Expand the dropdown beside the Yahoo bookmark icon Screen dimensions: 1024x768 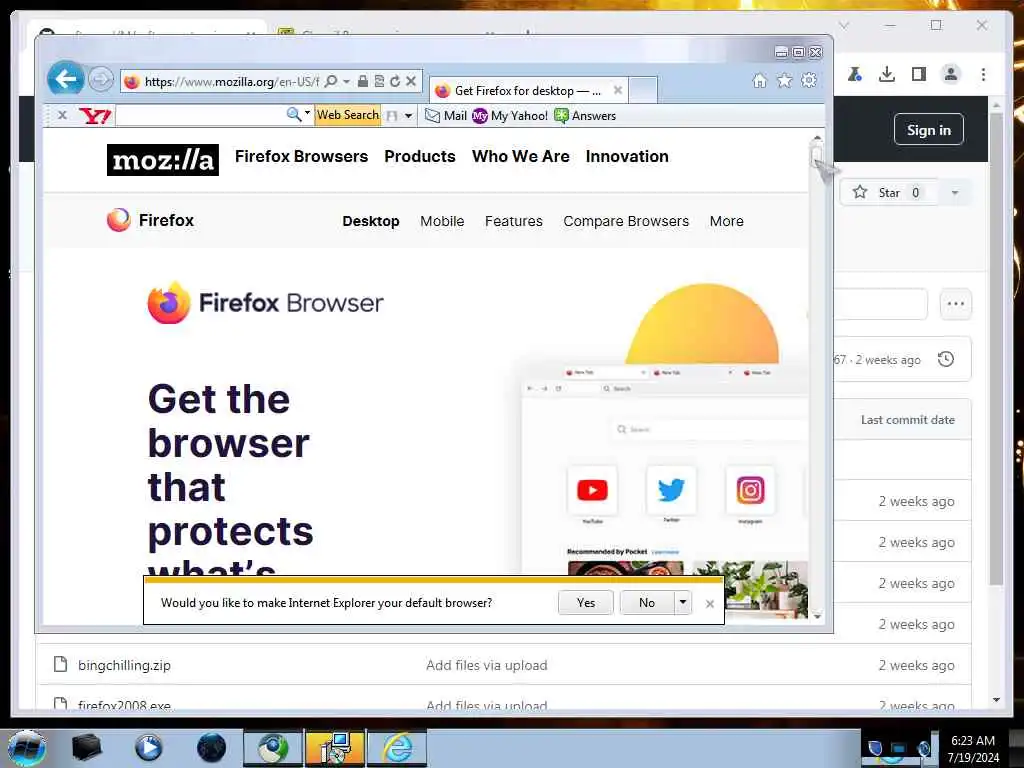408,116
